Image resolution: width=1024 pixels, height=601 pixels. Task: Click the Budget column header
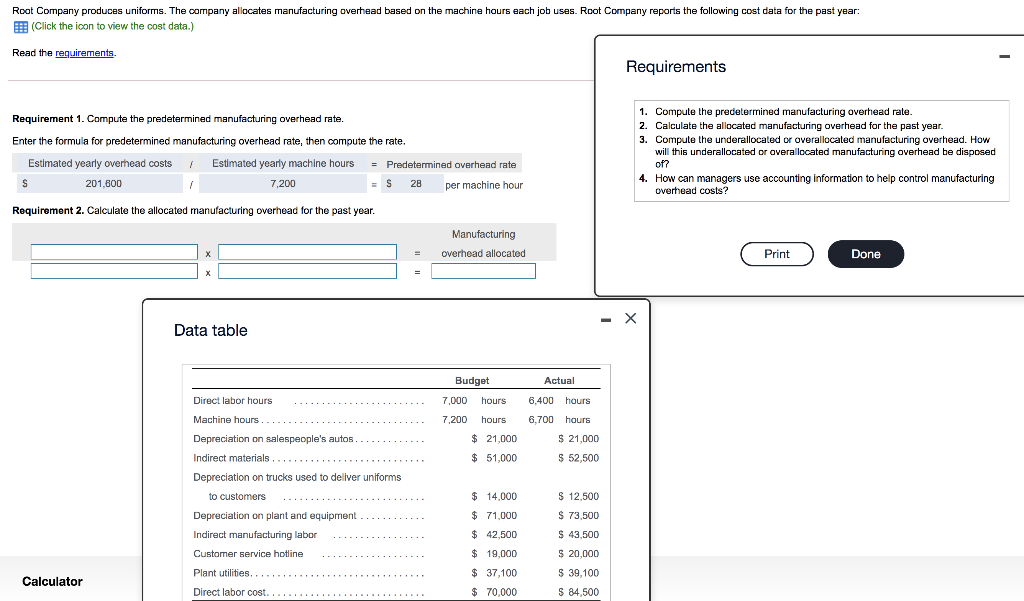coord(472,381)
